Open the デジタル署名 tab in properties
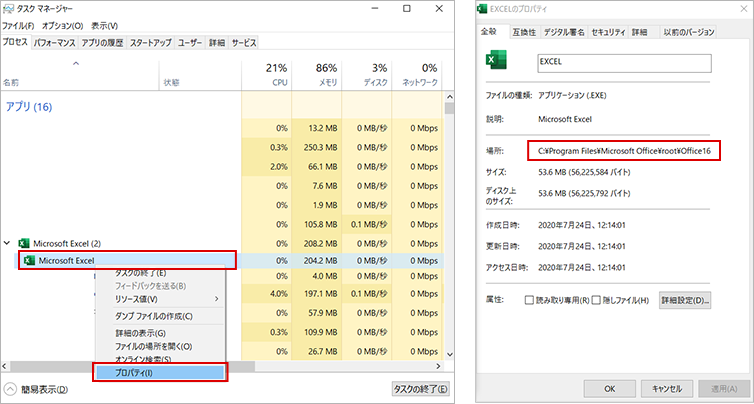Image resolution: width=754 pixels, height=404 pixels. (x=564, y=32)
